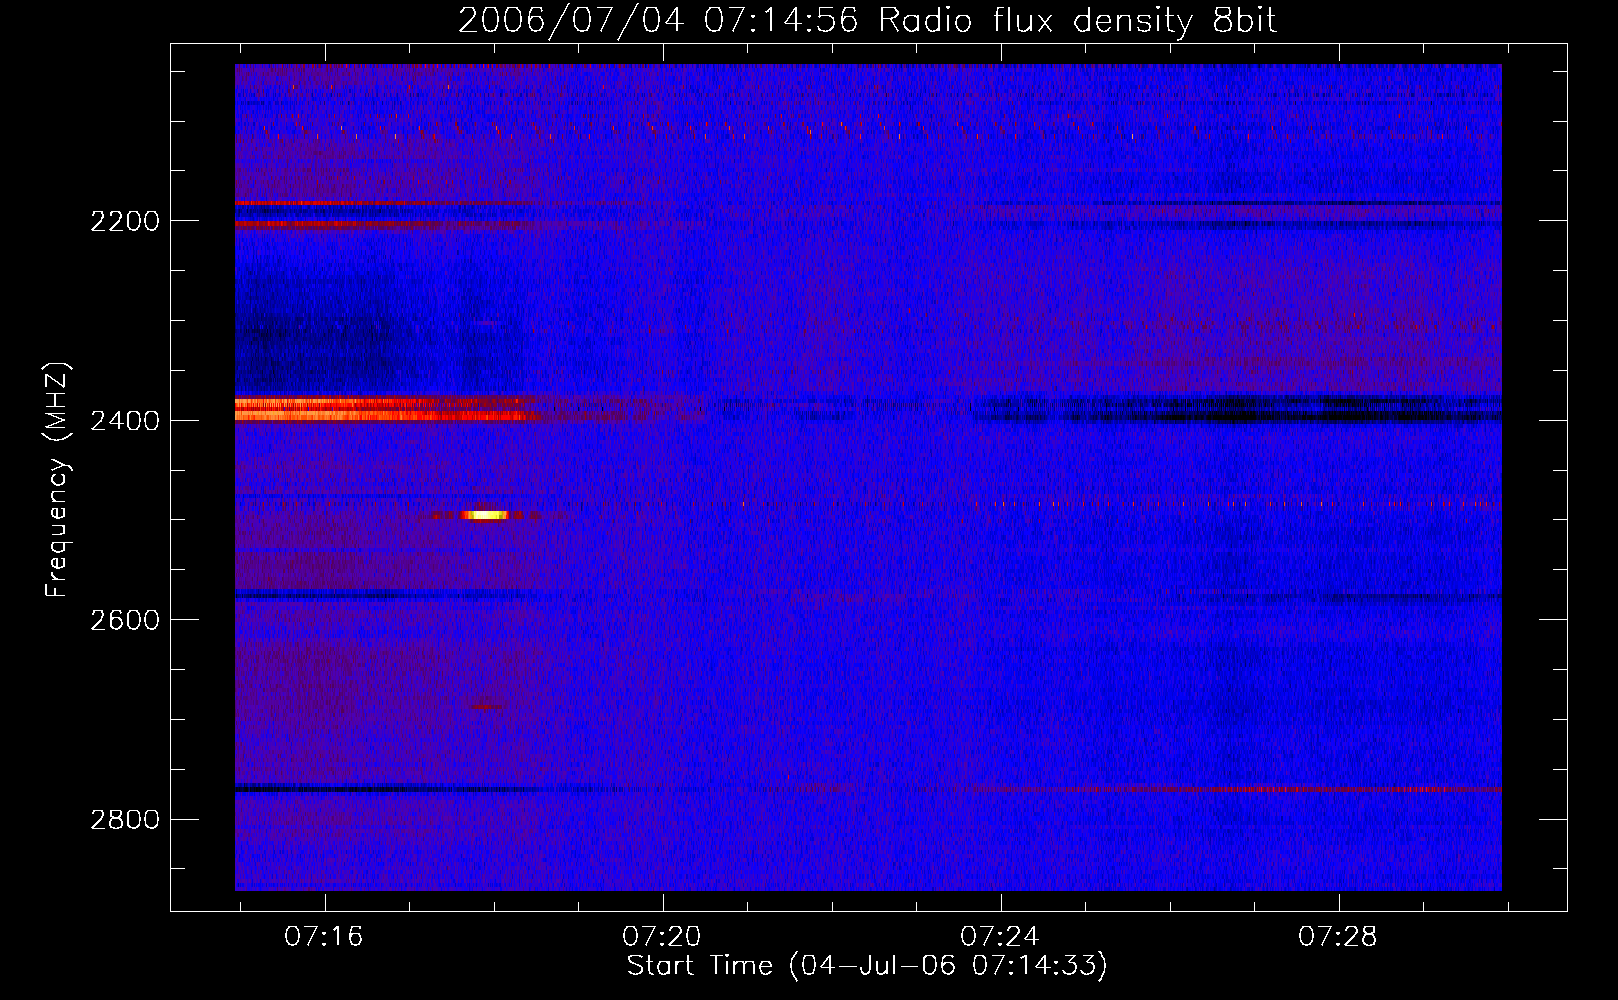Click the 07:20 time tick label
The height and width of the screenshot is (1000, 1618).
tap(662, 937)
